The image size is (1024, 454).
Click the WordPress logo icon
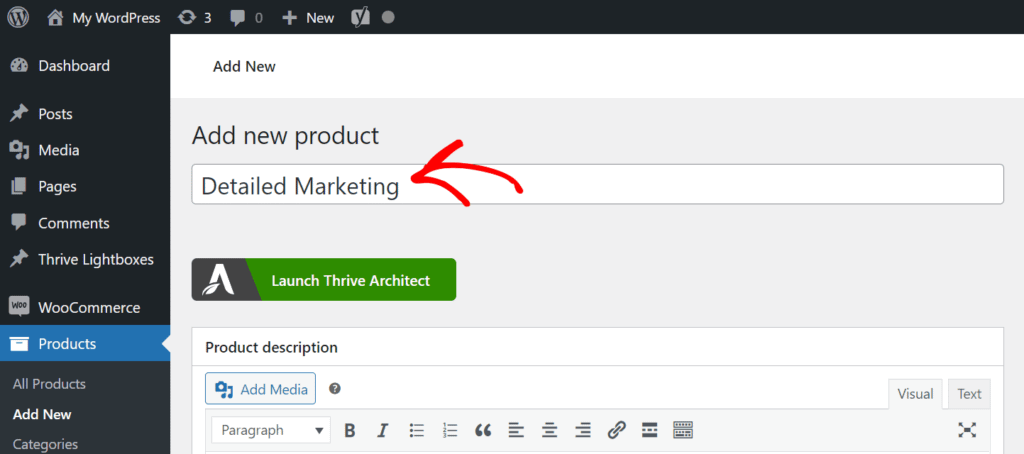[x=18, y=17]
